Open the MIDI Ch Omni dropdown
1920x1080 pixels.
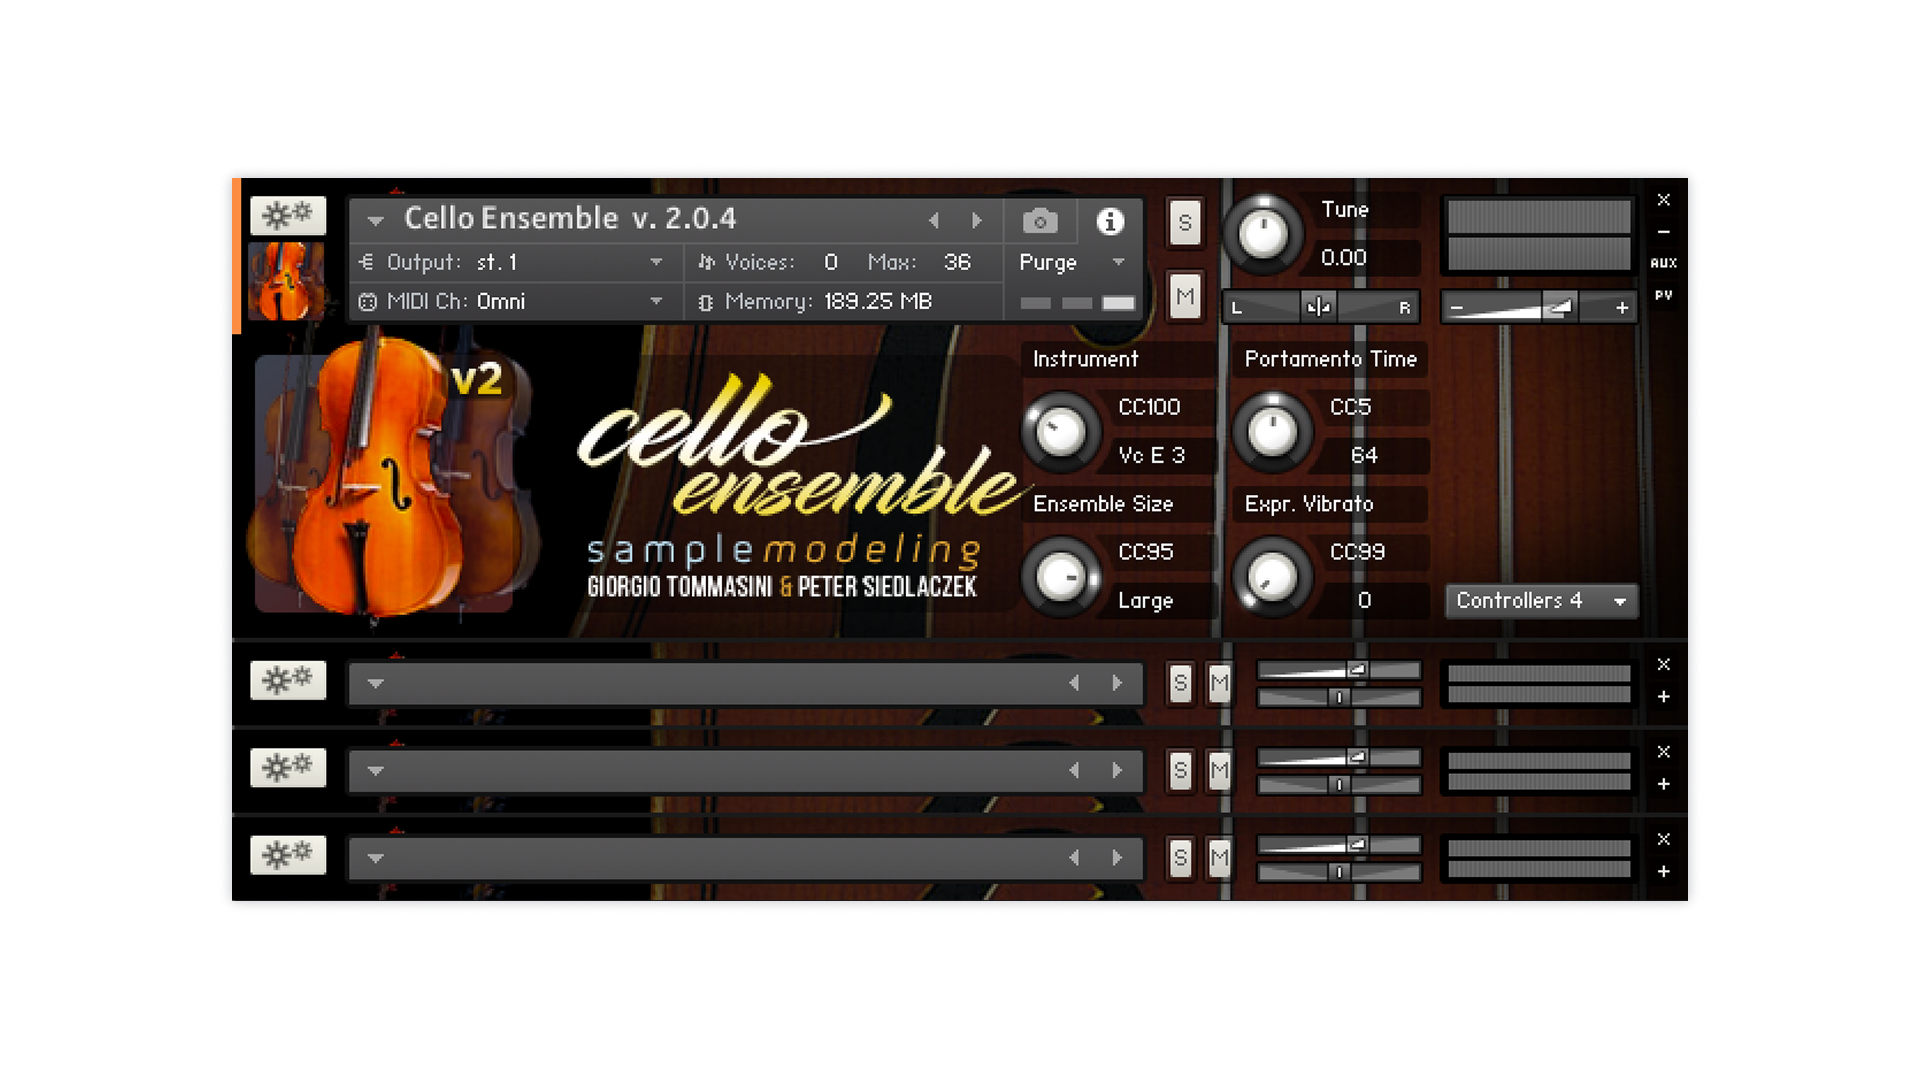click(x=656, y=301)
